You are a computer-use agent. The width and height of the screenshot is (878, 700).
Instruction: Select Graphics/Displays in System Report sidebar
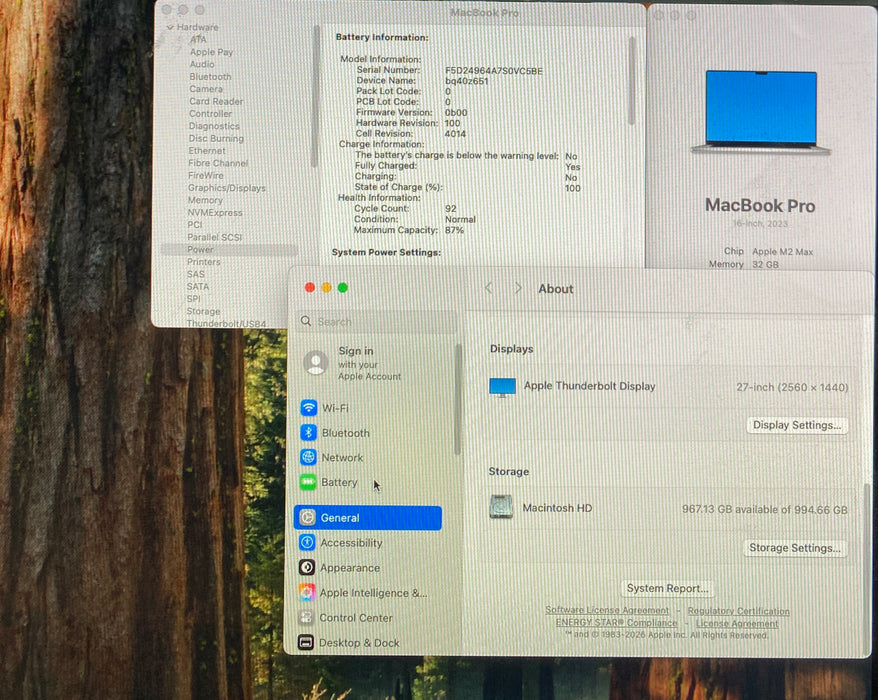coord(226,188)
